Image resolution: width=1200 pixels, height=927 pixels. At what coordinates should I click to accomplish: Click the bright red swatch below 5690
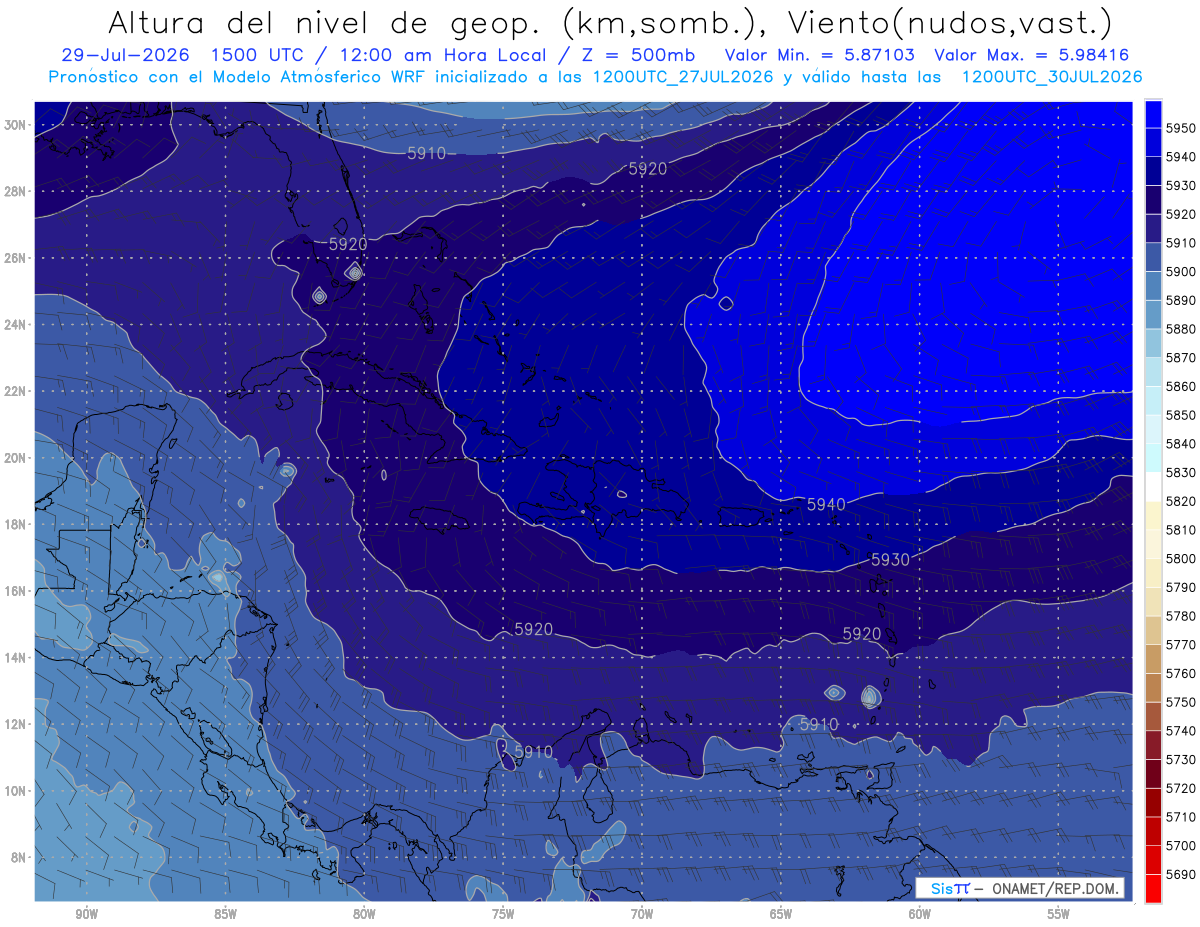point(1153,888)
